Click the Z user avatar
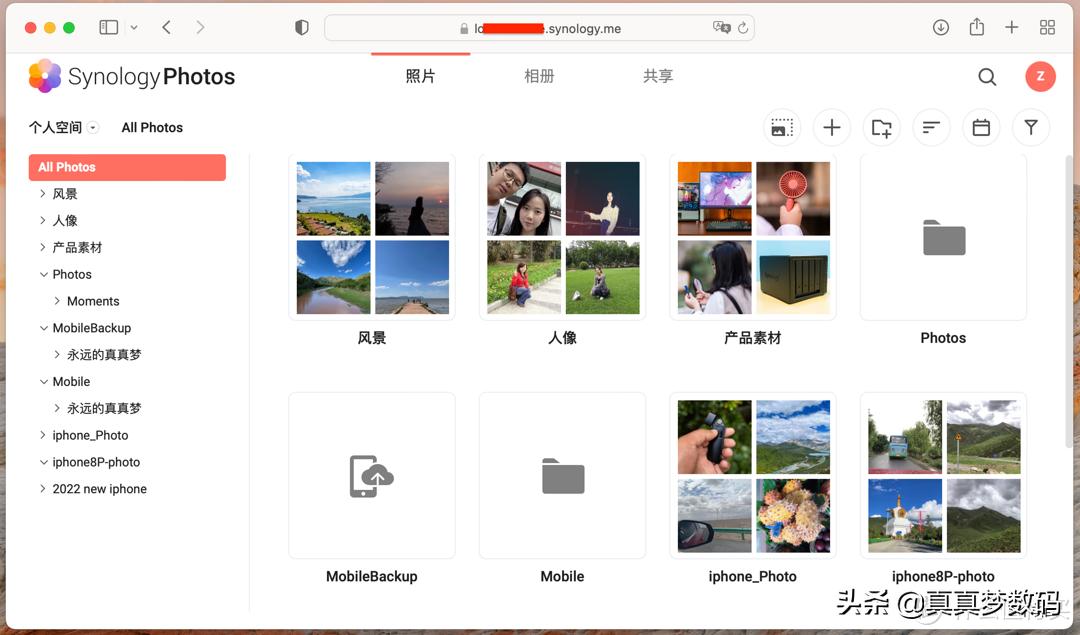 click(x=1040, y=76)
